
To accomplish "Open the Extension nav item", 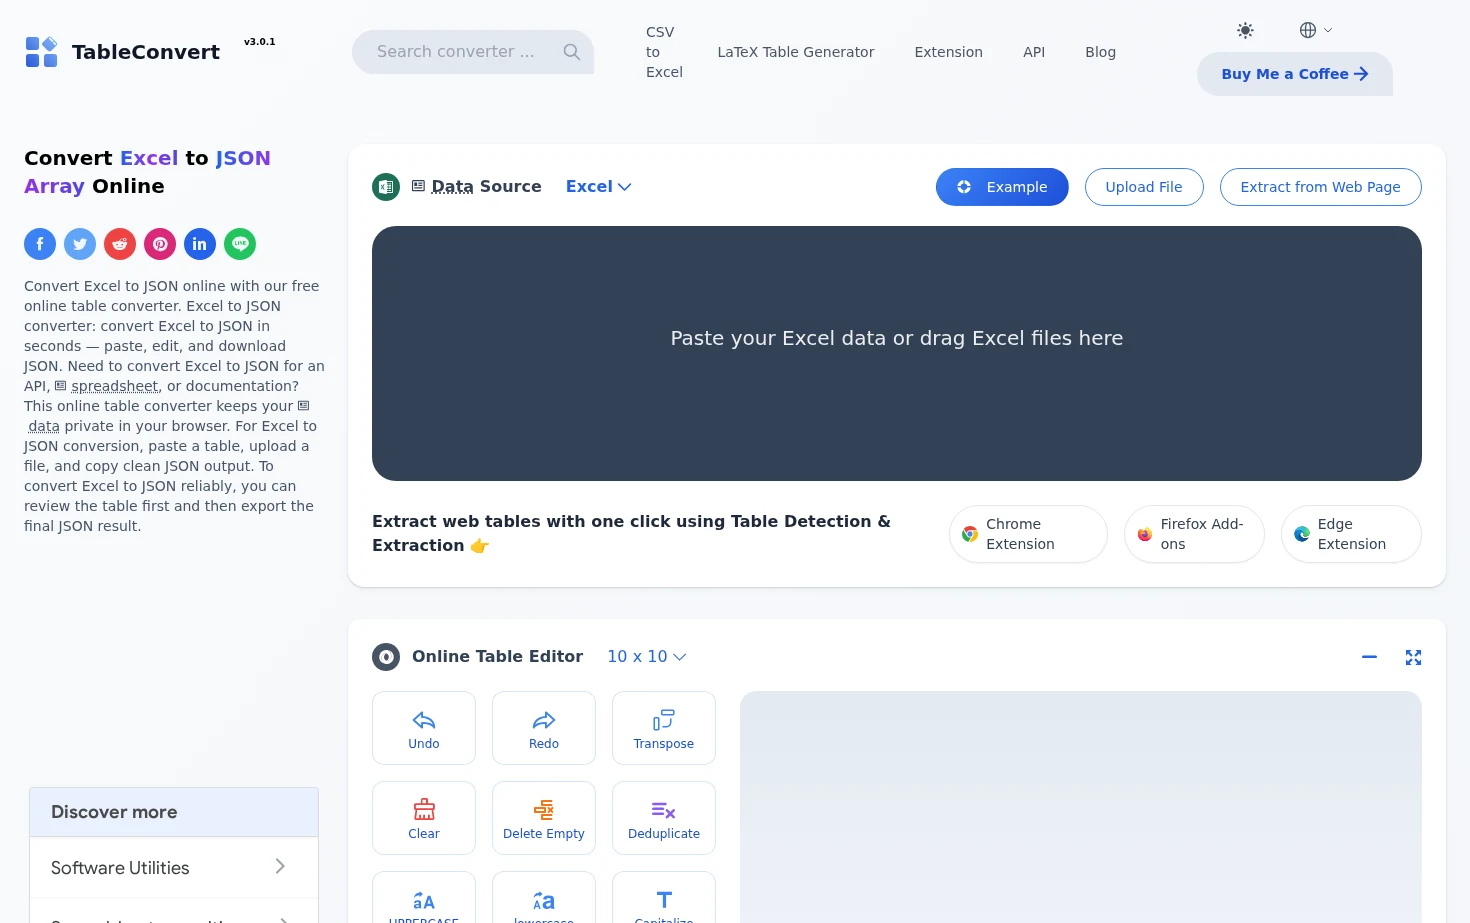I will pyautogui.click(x=948, y=52).
